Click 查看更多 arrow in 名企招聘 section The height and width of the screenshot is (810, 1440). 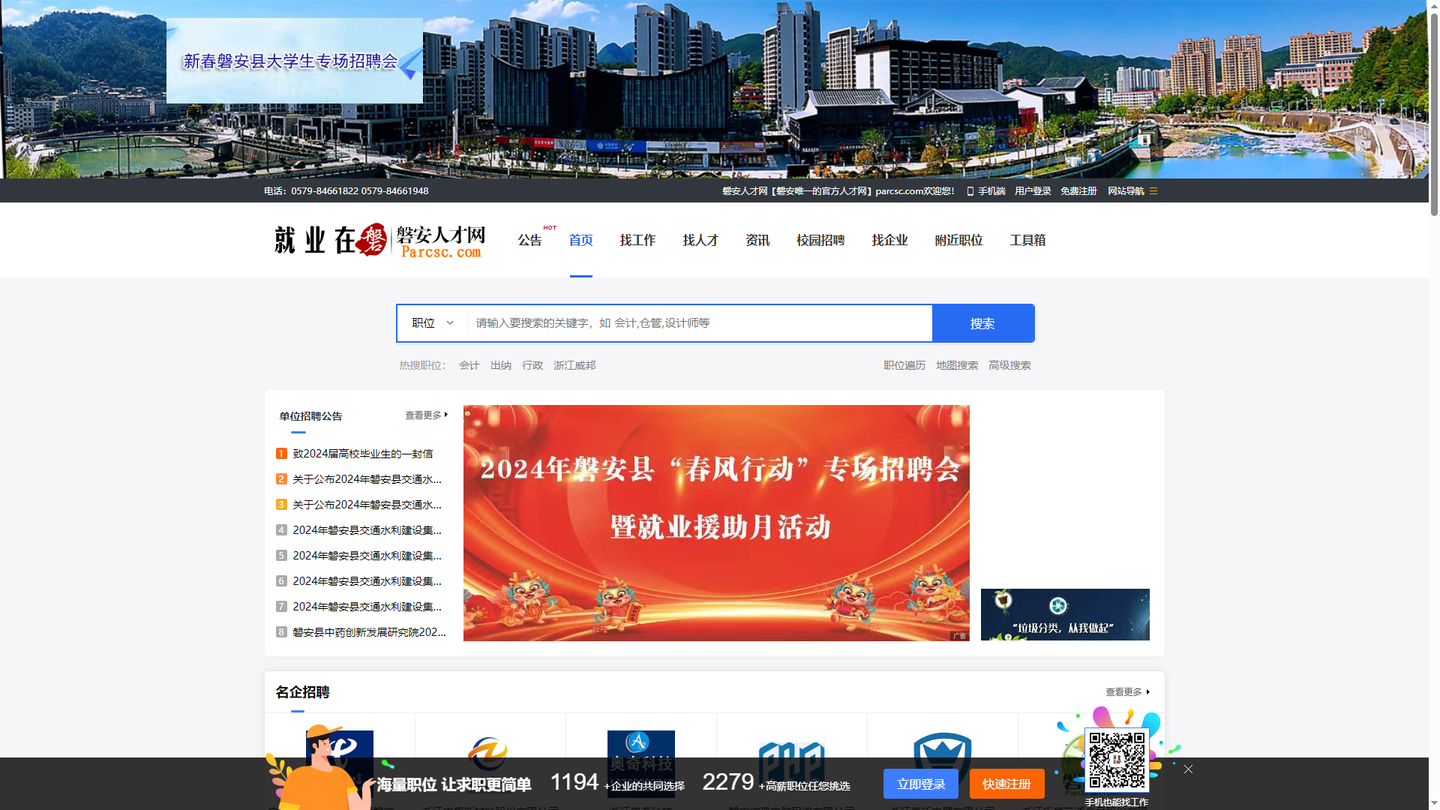(1128, 692)
